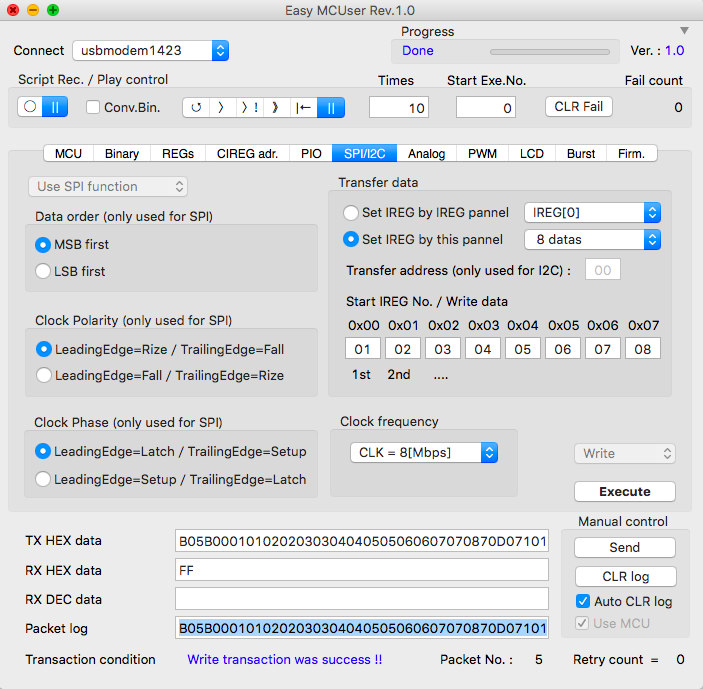Open the IREG[0] dropdown

pyautogui.click(x=592, y=212)
